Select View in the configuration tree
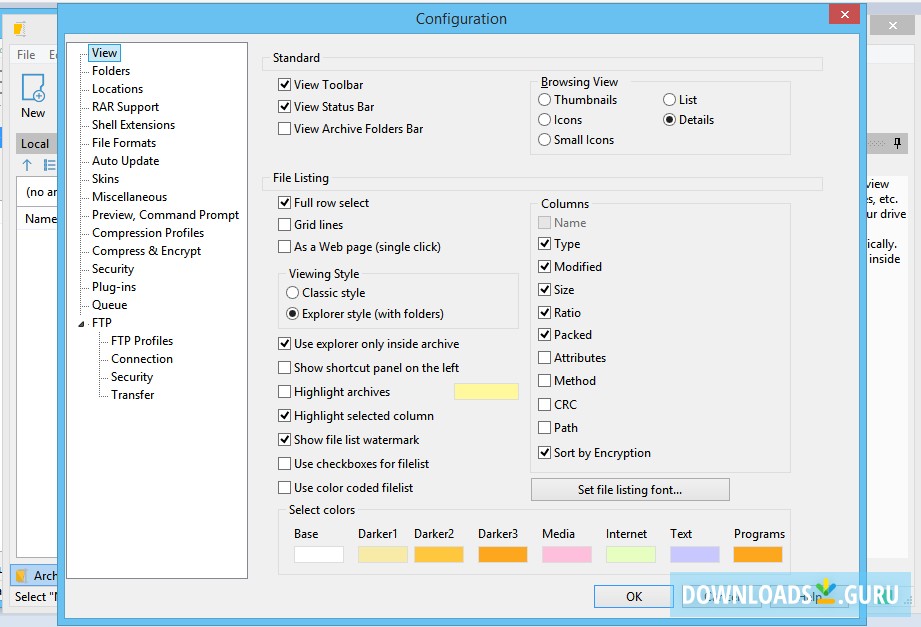This screenshot has height=627, width=921. coord(105,53)
